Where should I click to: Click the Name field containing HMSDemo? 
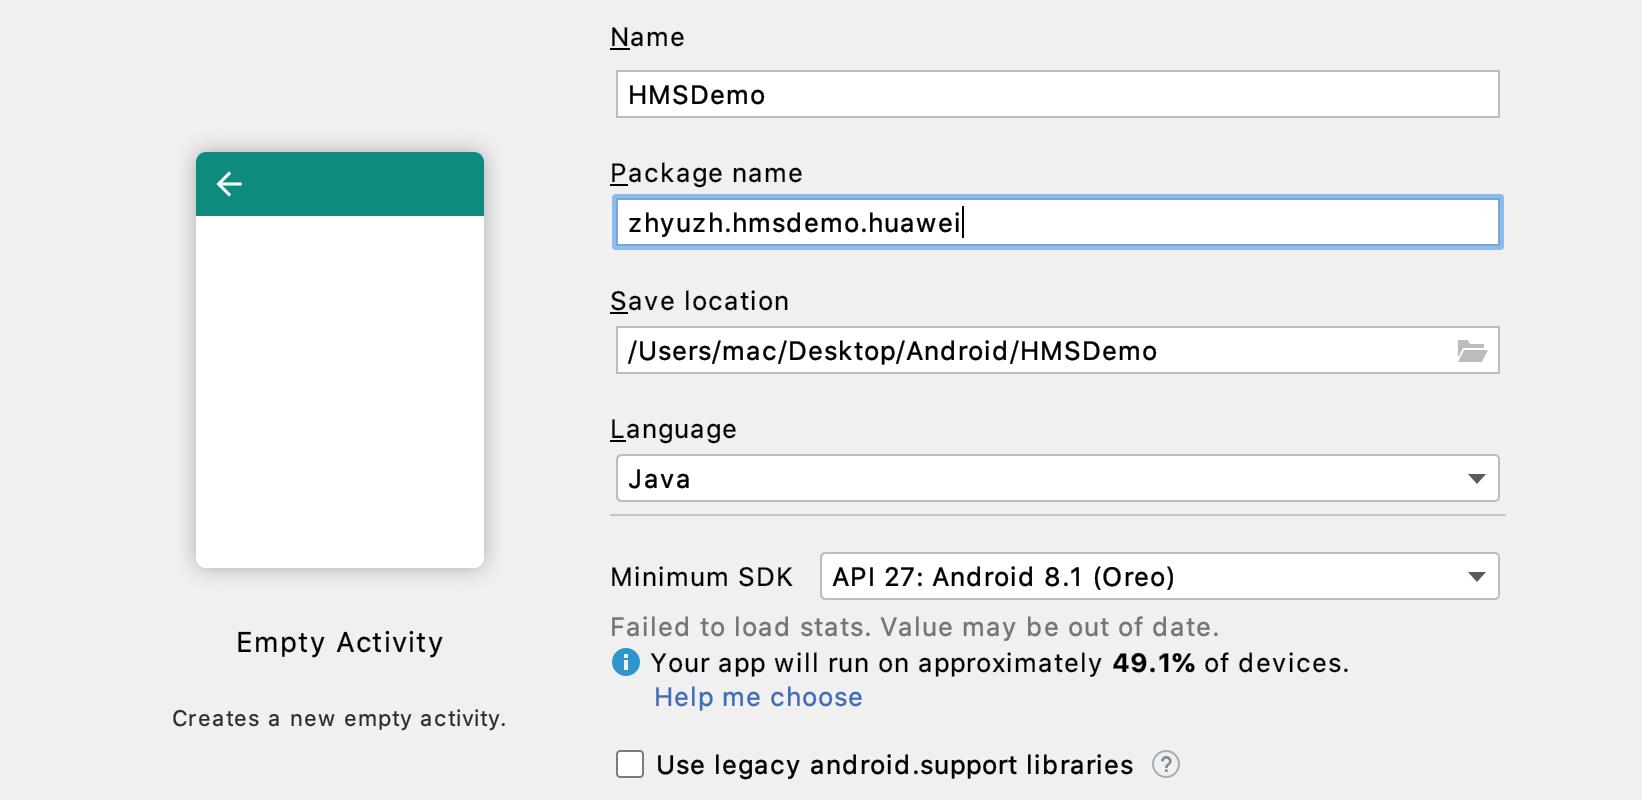pyautogui.click(x=1057, y=95)
